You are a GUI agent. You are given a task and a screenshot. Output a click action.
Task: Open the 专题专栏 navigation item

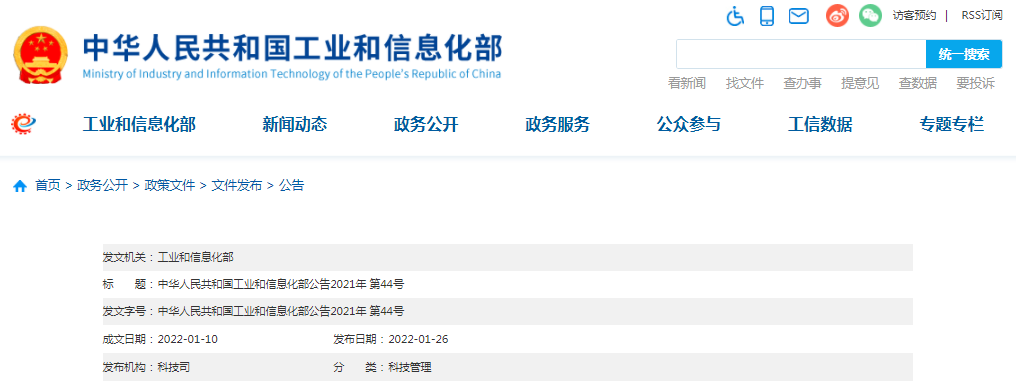click(951, 124)
